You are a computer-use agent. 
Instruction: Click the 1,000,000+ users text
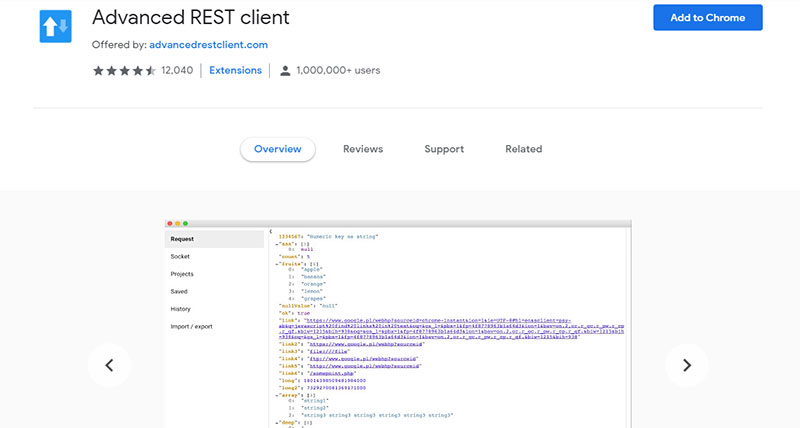point(338,70)
